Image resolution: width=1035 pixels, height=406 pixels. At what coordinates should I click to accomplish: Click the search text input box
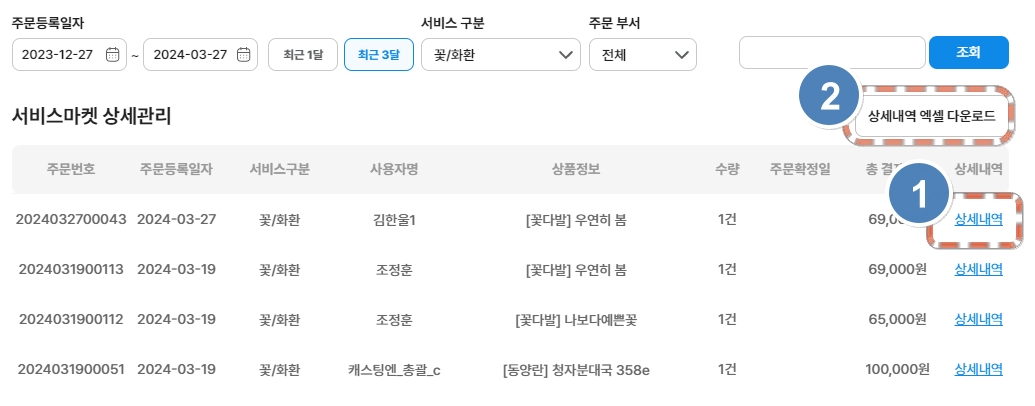pos(832,52)
